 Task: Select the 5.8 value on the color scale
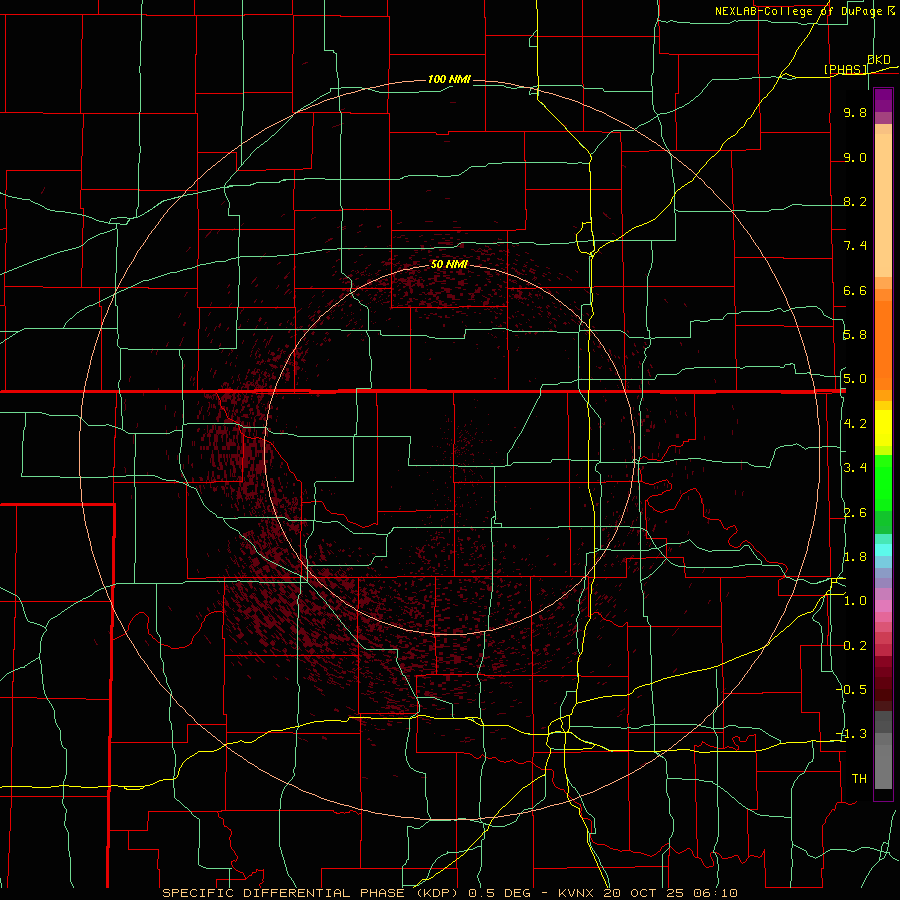pos(855,335)
